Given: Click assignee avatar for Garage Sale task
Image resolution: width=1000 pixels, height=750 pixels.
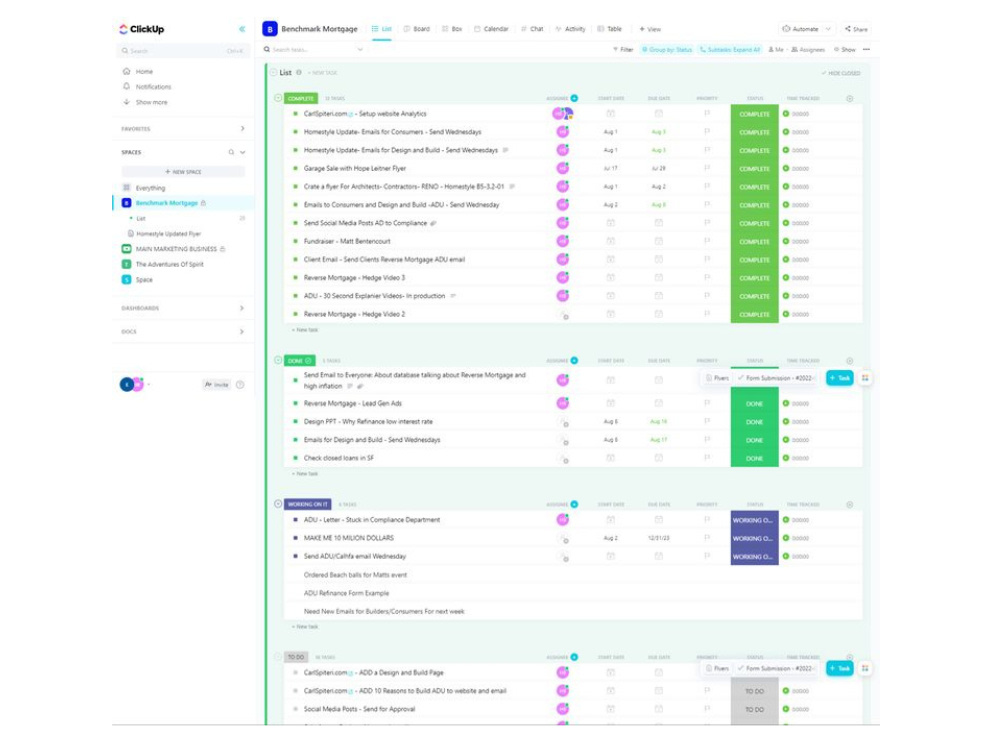Looking at the screenshot, I should pos(562,168).
